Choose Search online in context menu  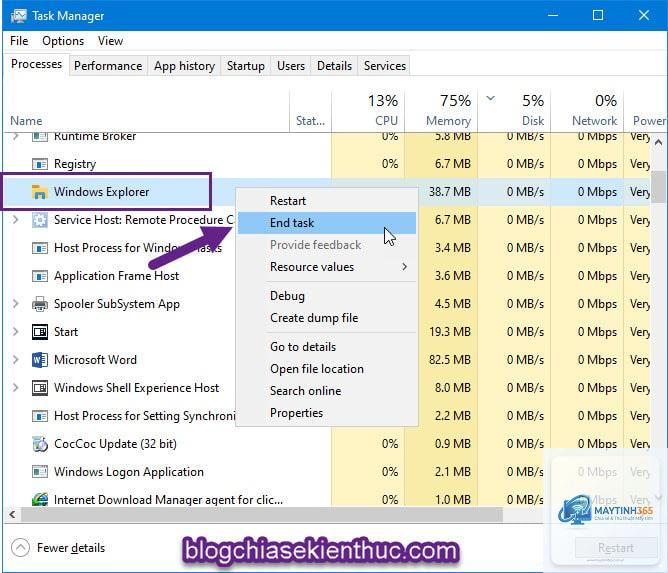point(327,391)
